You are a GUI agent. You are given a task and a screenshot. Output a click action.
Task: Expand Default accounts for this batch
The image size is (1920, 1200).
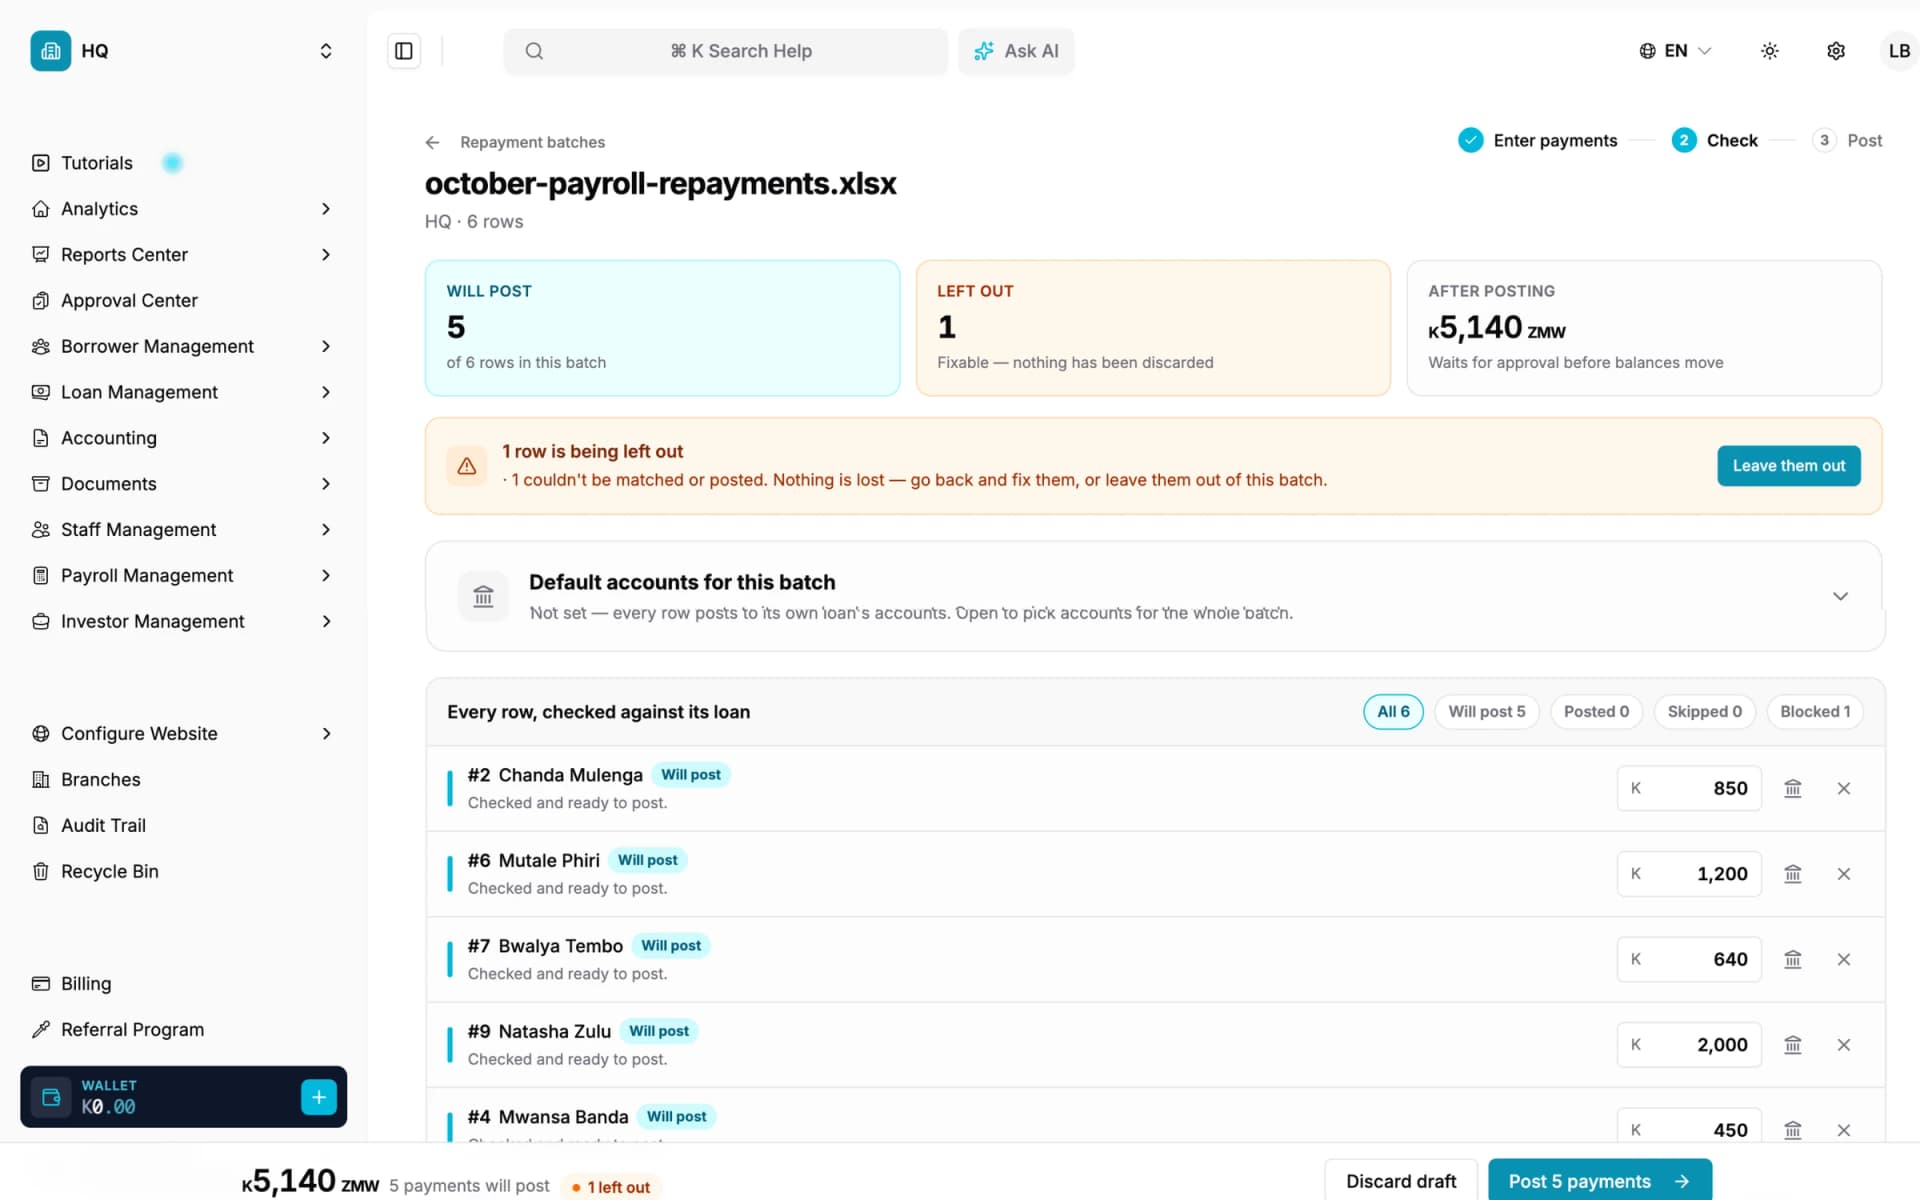[x=1155, y=596]
